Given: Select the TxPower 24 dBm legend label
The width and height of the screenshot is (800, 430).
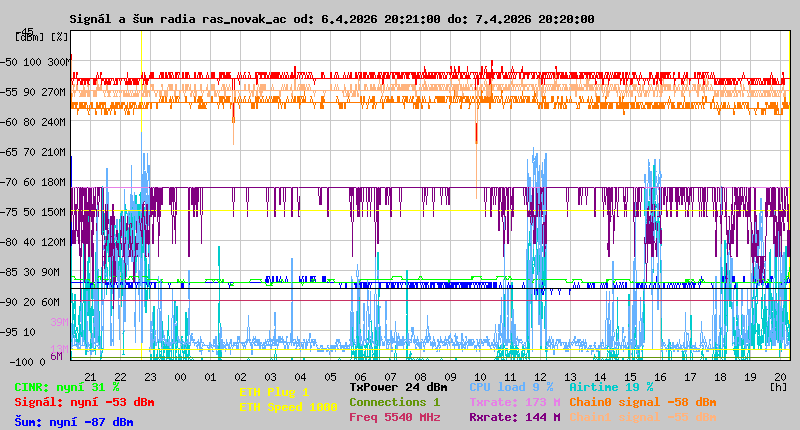Looking at the screenshot, I should (x=398, y=387).
